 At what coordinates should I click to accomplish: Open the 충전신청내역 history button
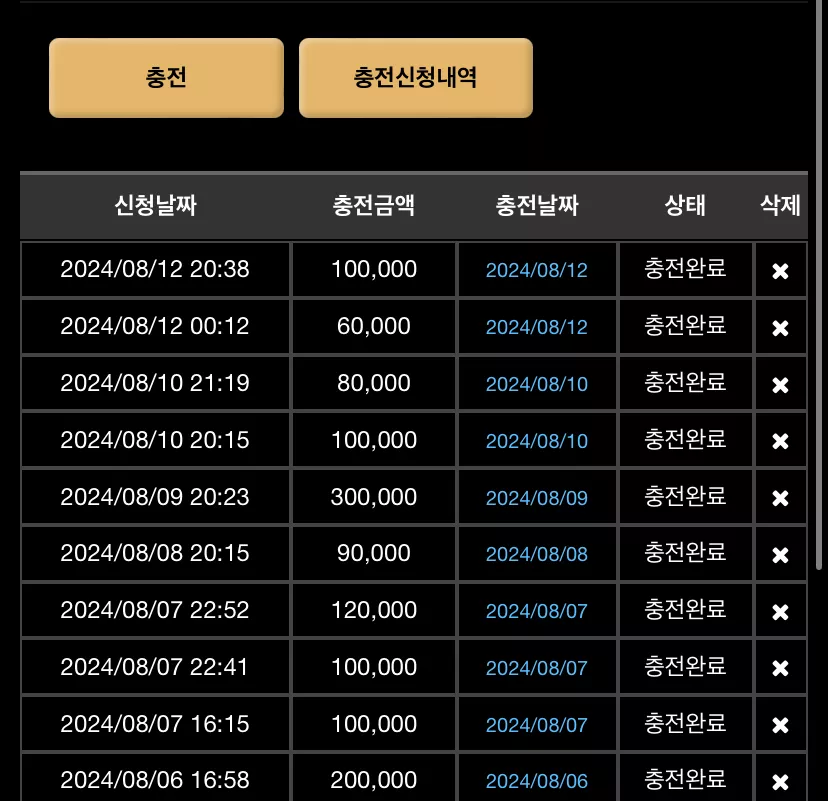(x=416, y=78)
